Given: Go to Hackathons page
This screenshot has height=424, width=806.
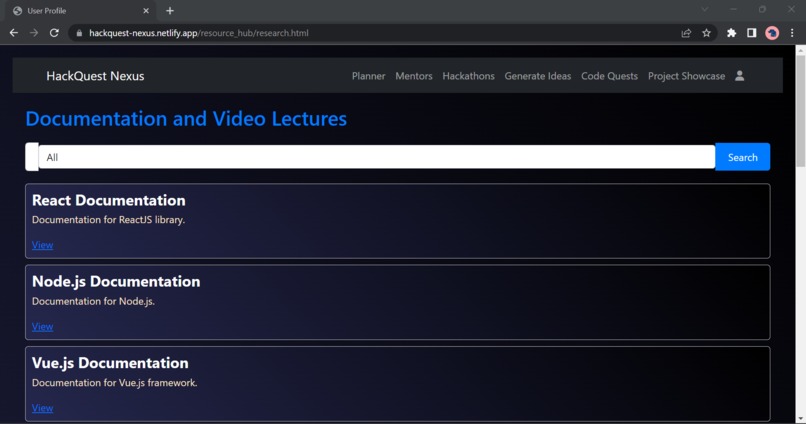Looking at the screenshot, I should [468, 76].
